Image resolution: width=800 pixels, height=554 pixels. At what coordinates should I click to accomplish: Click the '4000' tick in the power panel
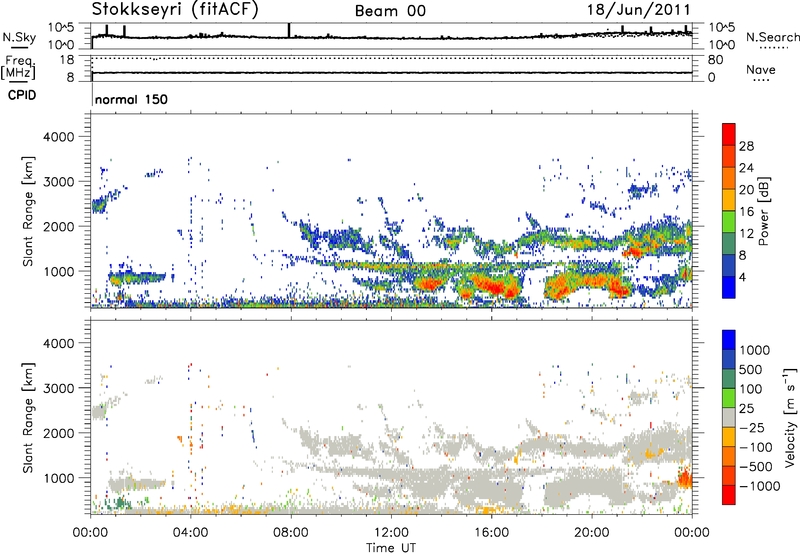59,137
